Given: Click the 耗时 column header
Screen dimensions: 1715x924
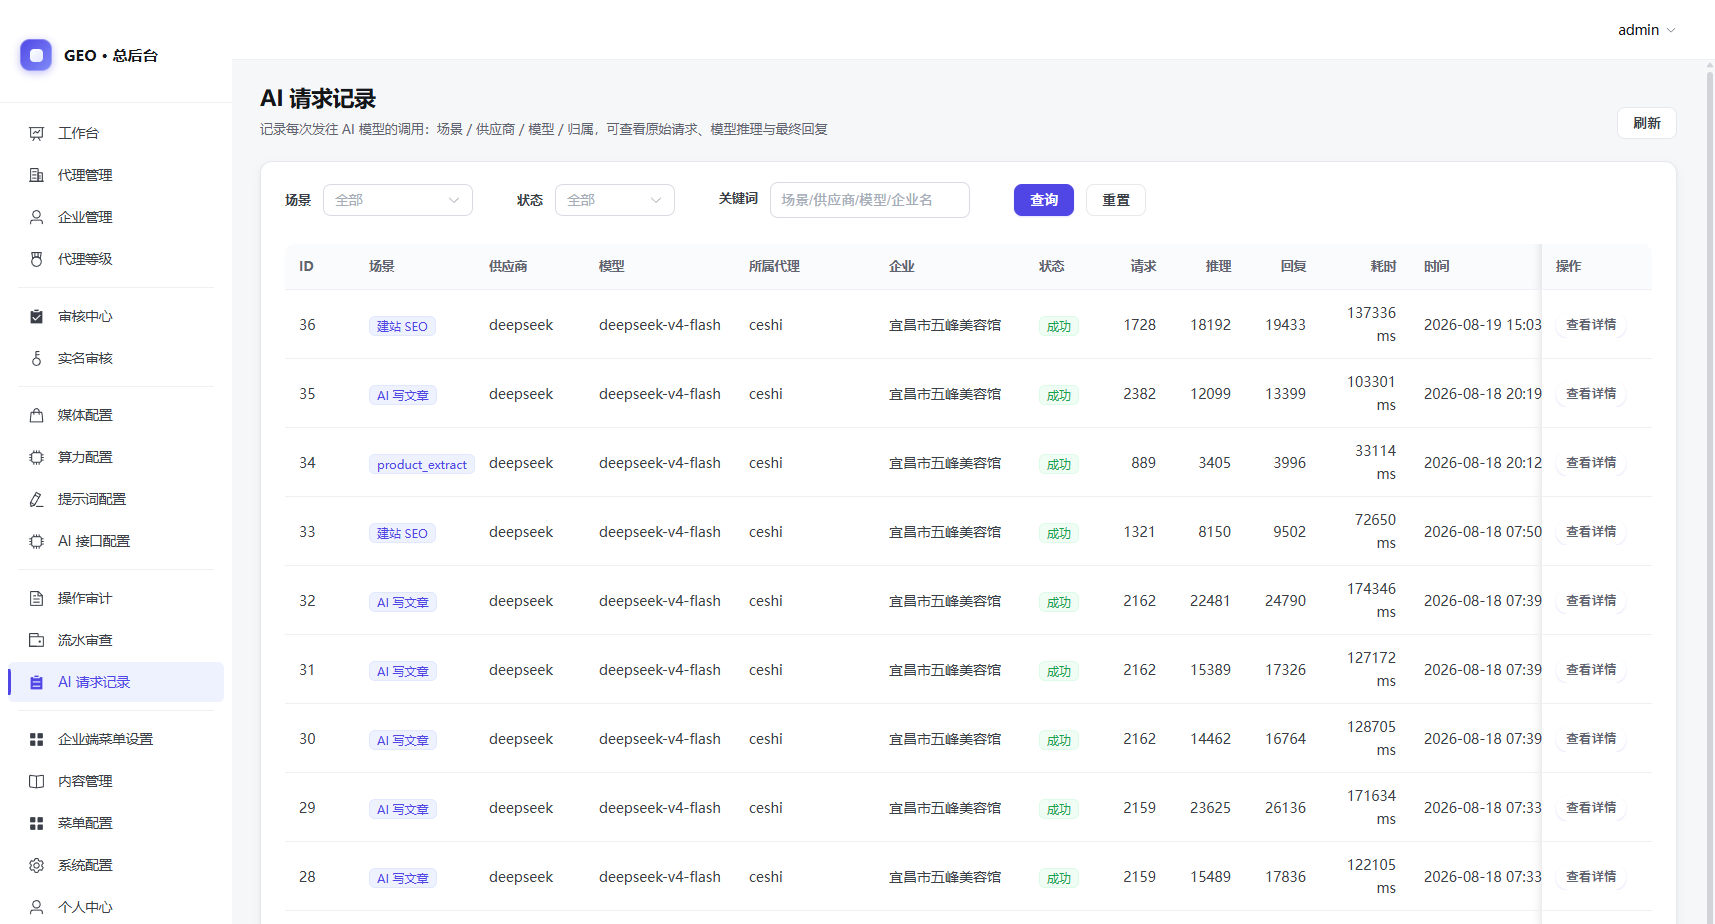Looking at the screenshot, I should pyautogui.click(x=1383, y=266).
